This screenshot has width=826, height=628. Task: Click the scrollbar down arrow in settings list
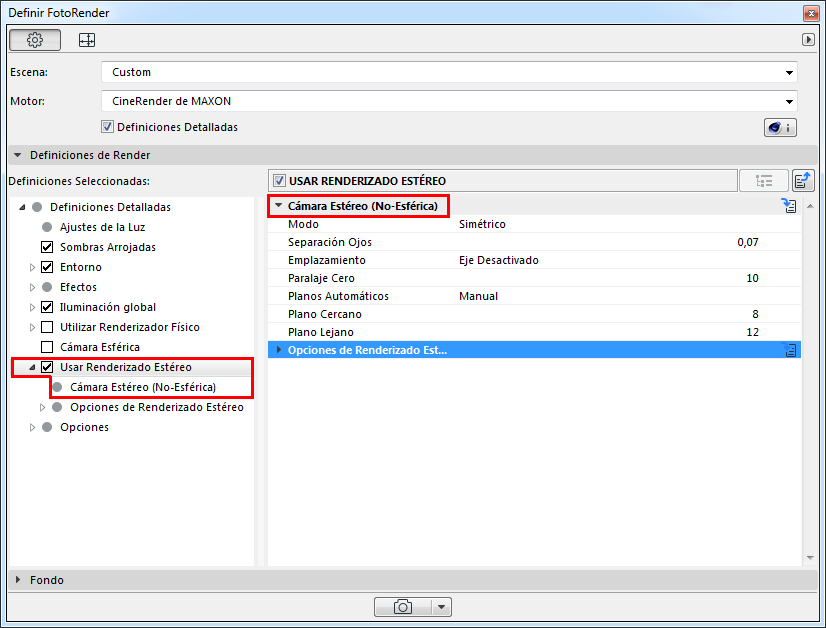pos(810,558)
